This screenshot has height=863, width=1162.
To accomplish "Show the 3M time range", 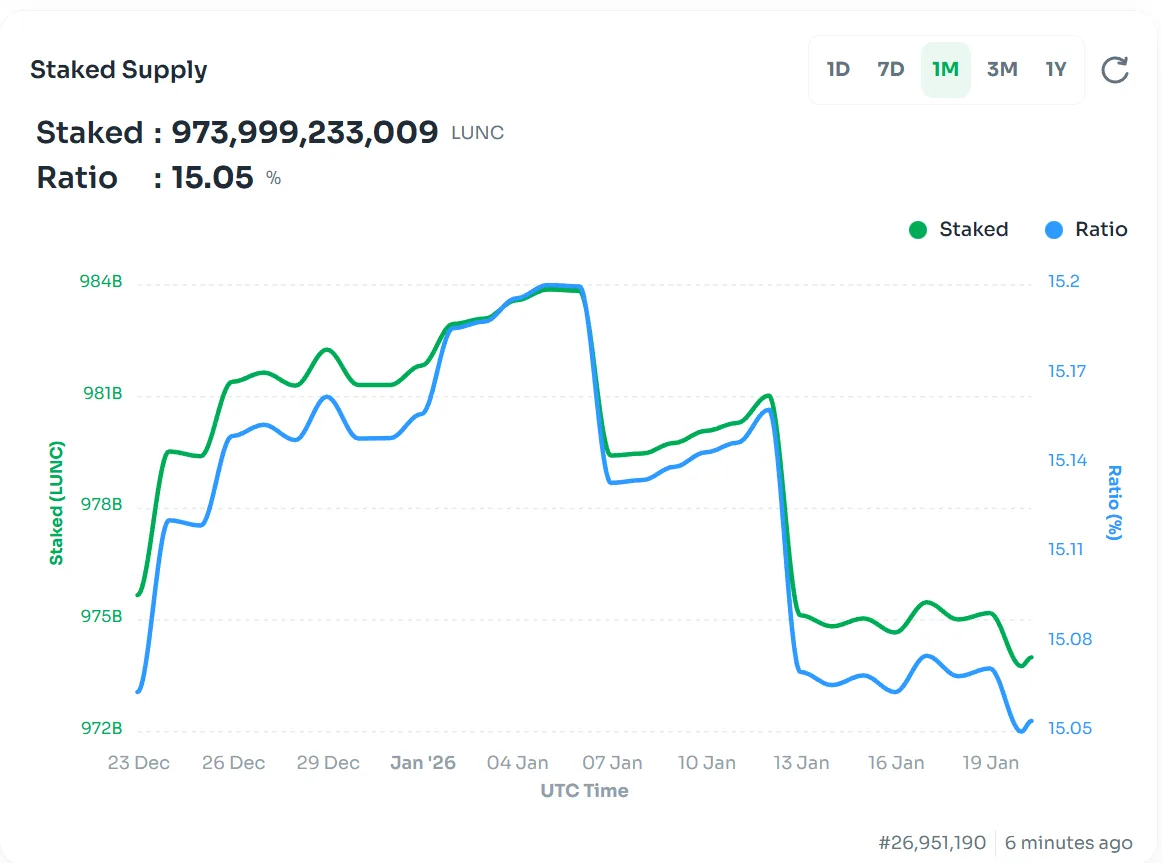I will tap(1001, 70).
